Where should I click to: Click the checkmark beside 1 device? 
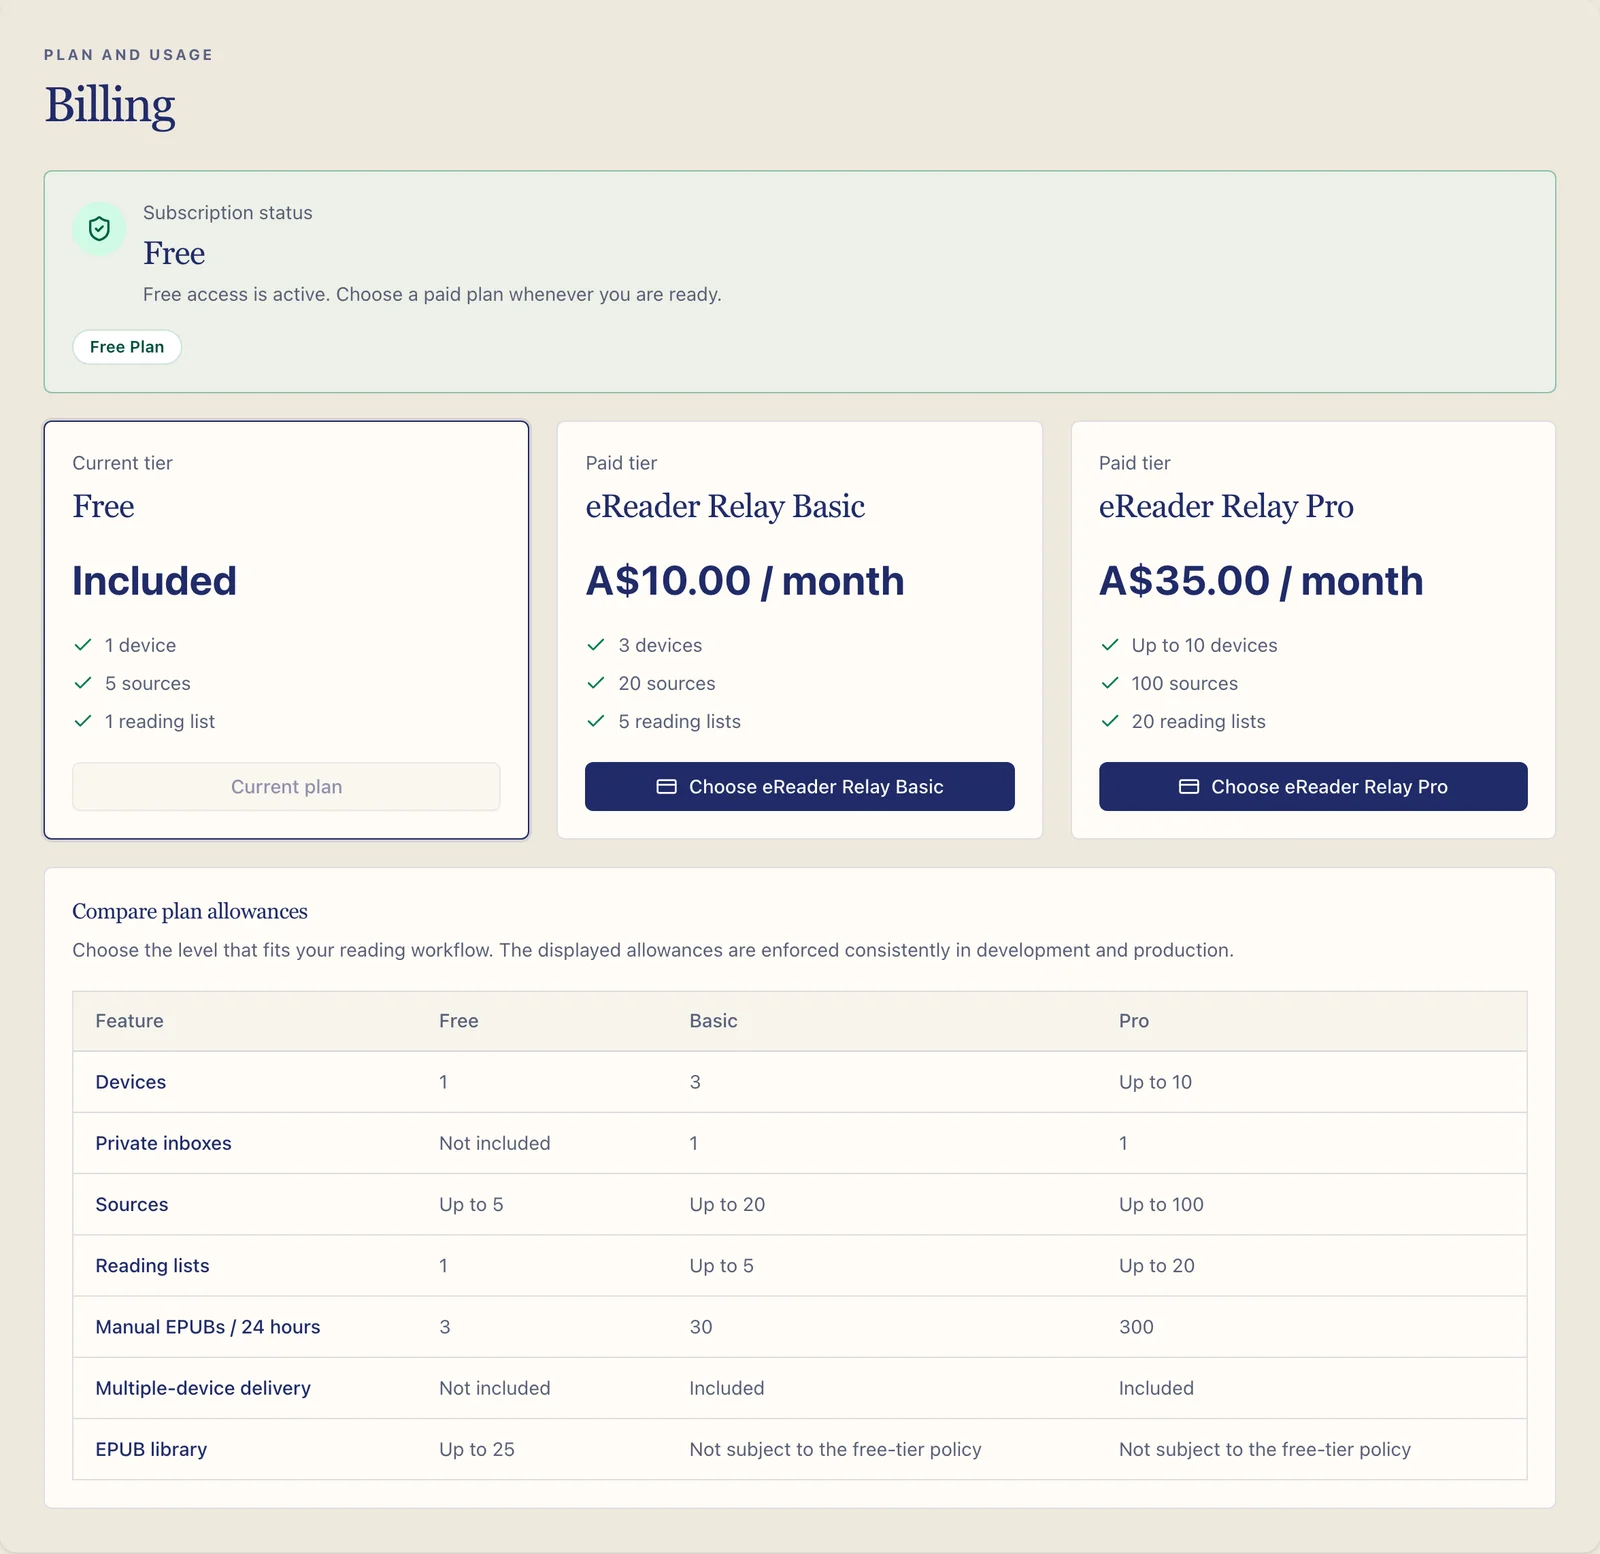click(83, 645)
